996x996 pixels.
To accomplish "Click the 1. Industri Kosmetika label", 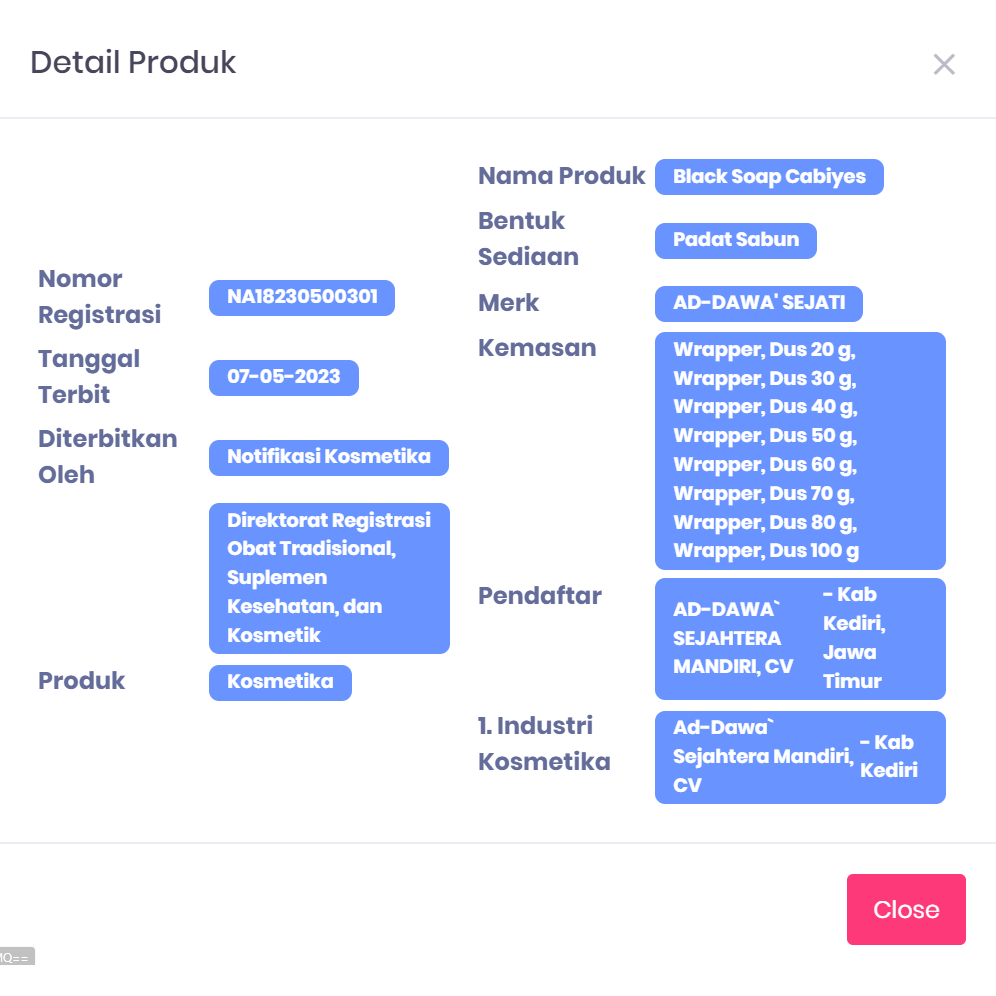I will (x=544, y=743).
